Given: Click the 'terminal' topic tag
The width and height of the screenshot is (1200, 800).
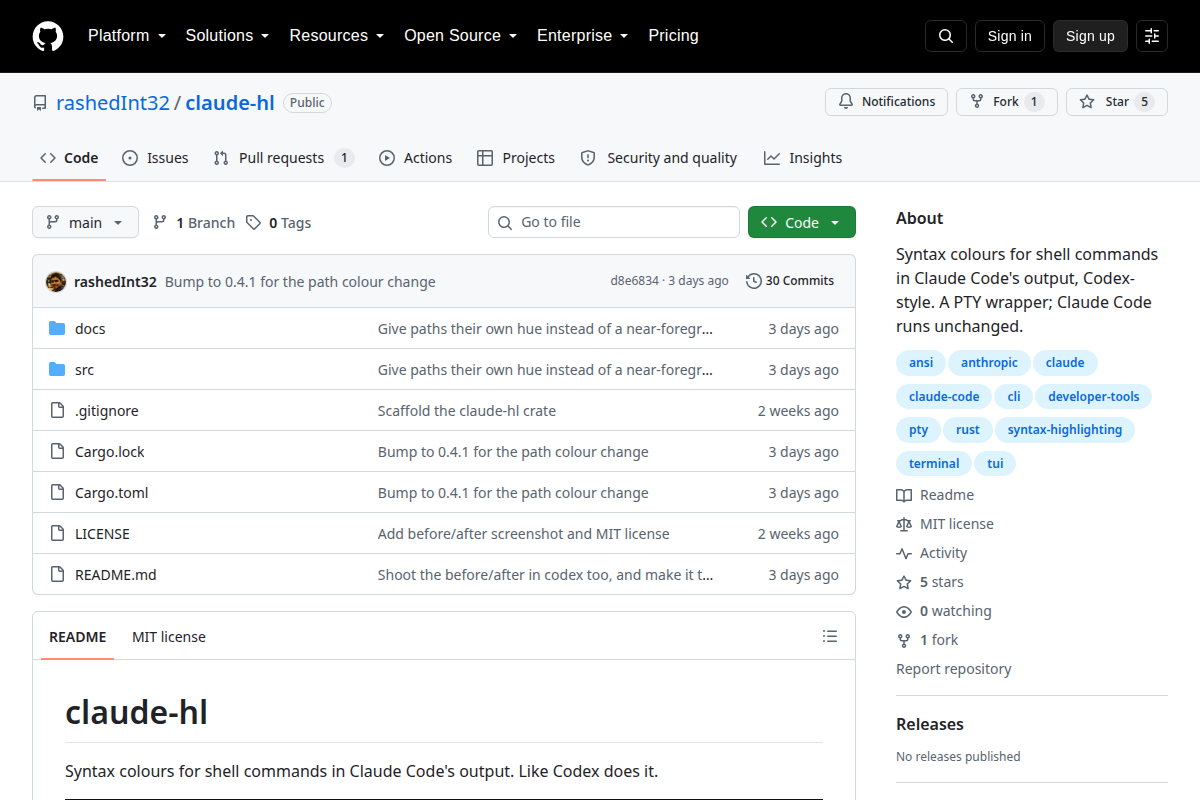Looking at the screenshot, I should 934,464.
